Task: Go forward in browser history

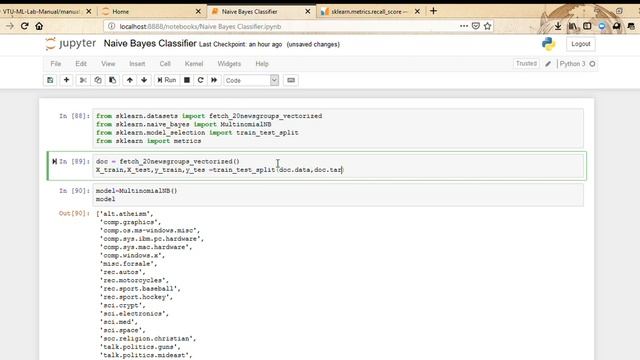Action: pos(10,26)
